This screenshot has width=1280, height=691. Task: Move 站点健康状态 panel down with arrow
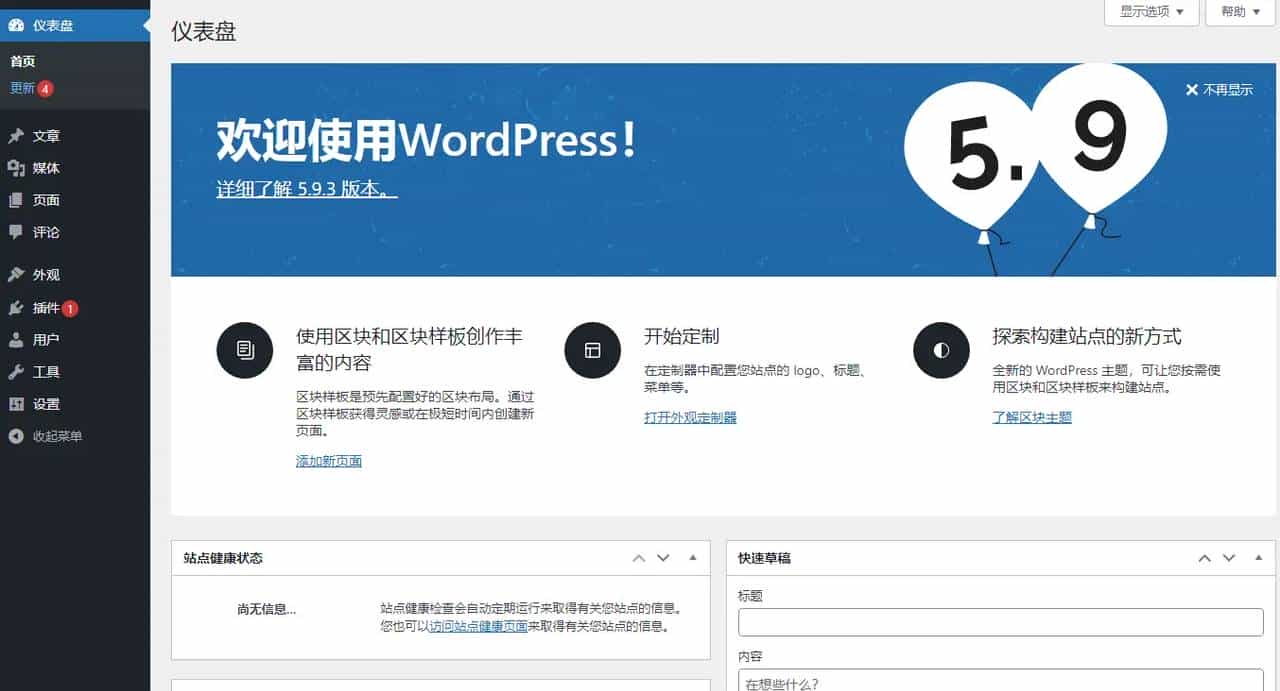663,558
